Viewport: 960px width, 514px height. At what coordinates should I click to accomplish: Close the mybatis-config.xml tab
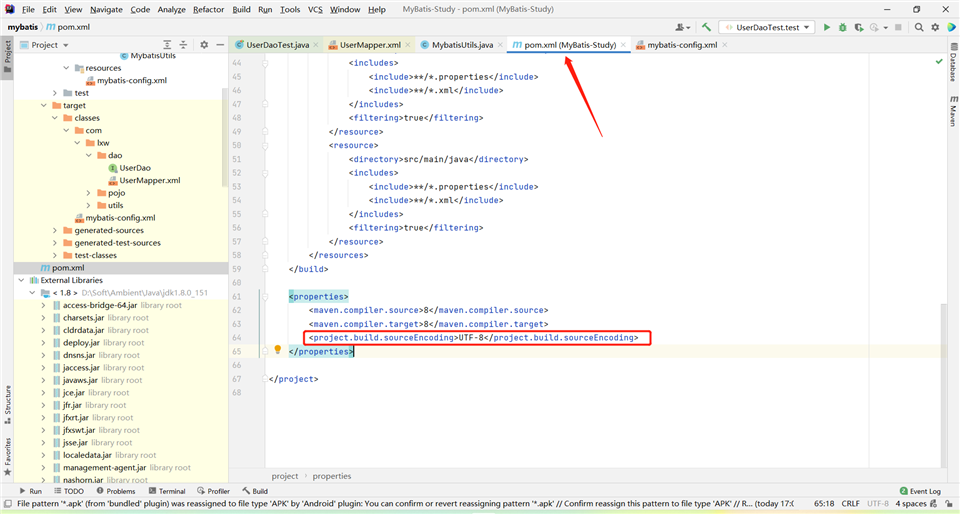coord(724,45)
